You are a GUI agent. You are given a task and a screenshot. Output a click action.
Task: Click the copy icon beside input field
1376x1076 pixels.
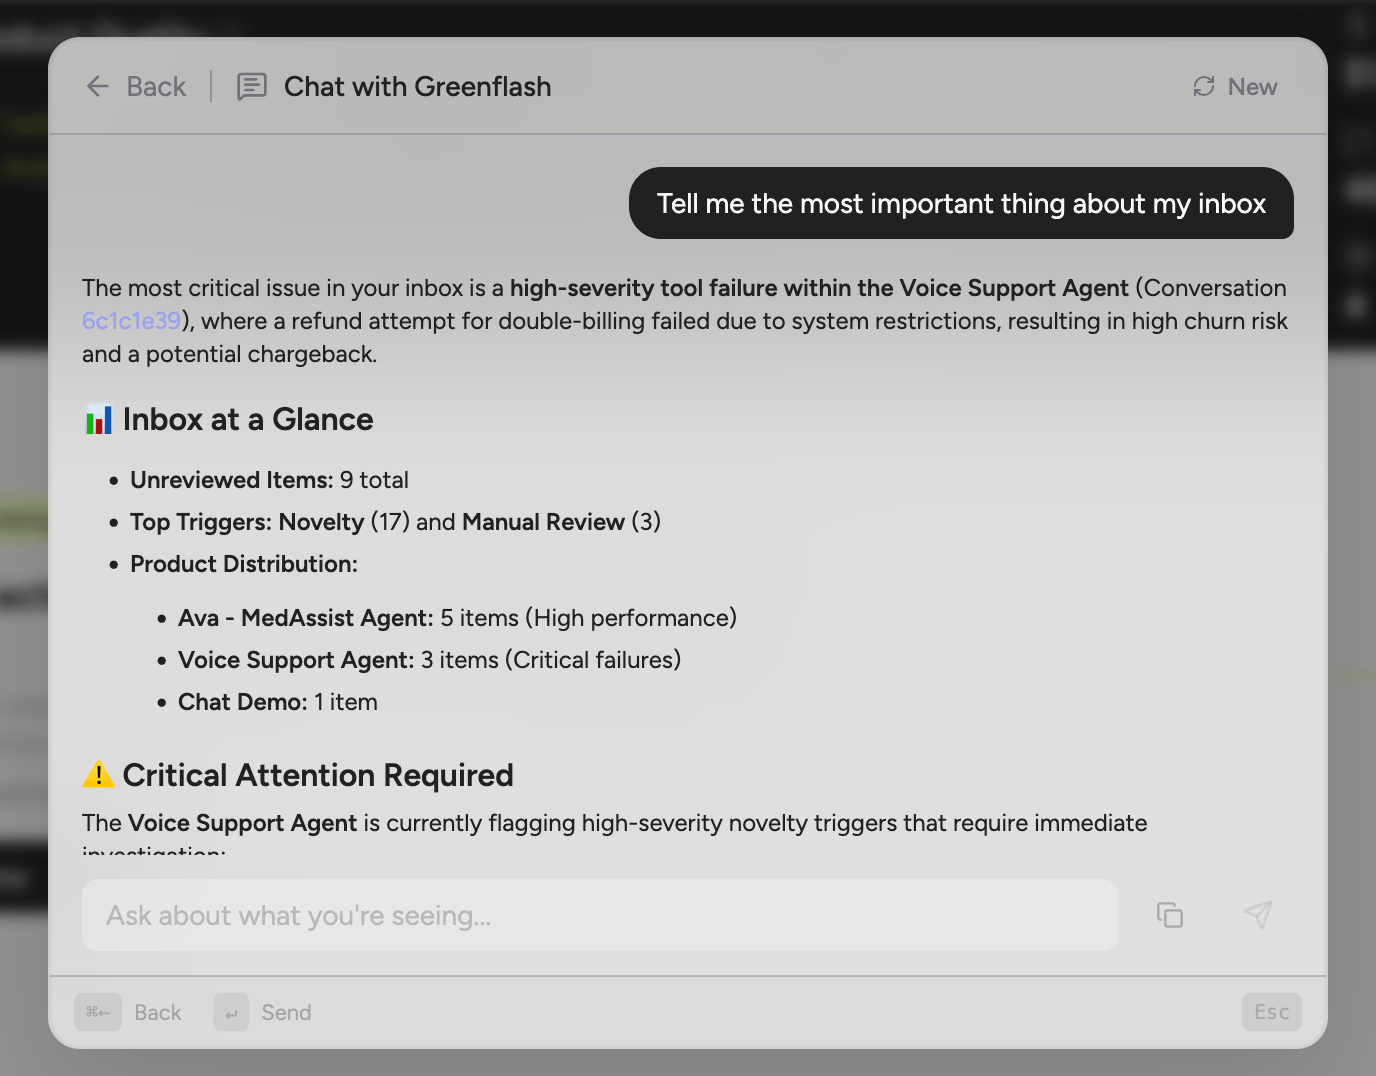(1170, 915)
